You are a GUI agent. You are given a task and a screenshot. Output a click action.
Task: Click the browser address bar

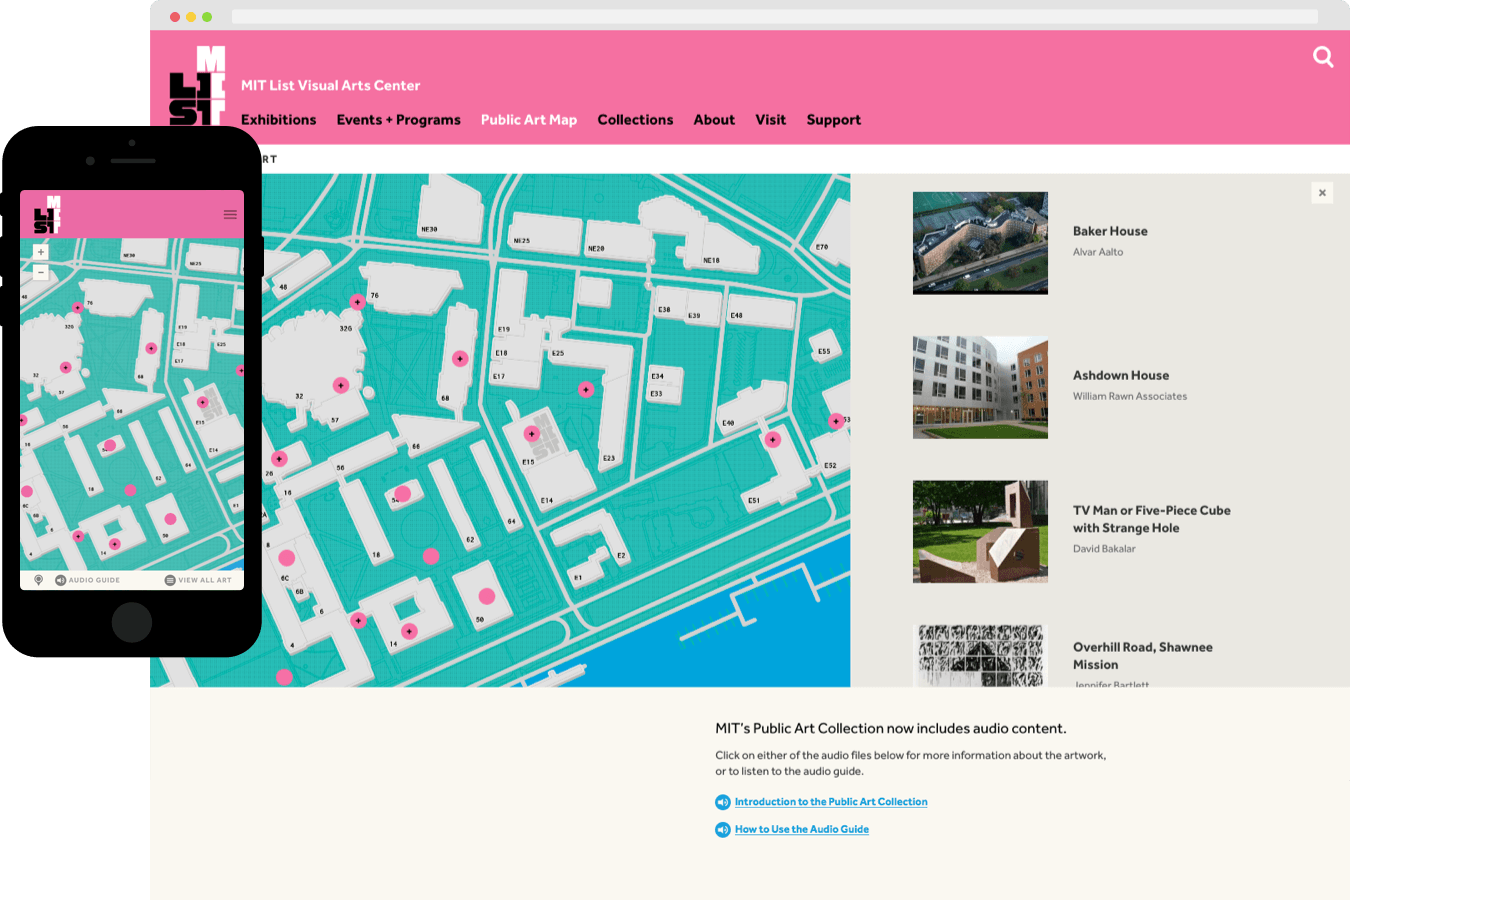775,17
